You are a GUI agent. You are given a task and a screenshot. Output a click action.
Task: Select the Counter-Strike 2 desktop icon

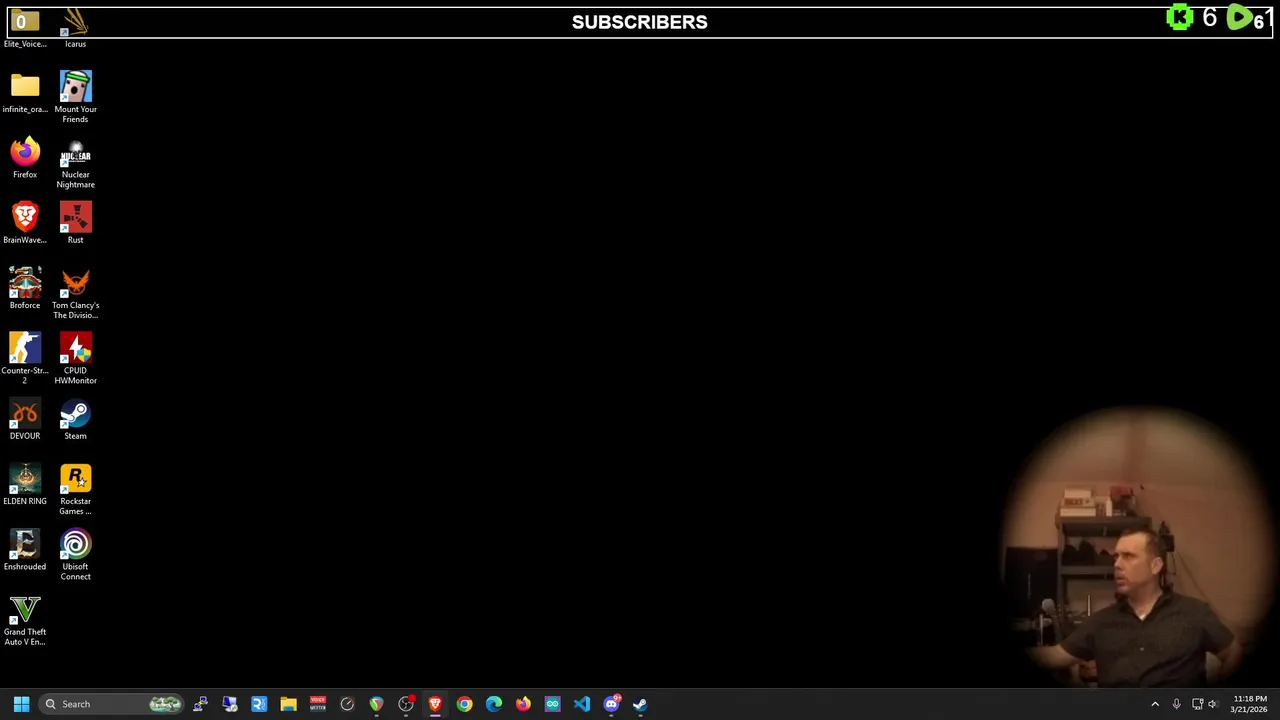[25, 358]
